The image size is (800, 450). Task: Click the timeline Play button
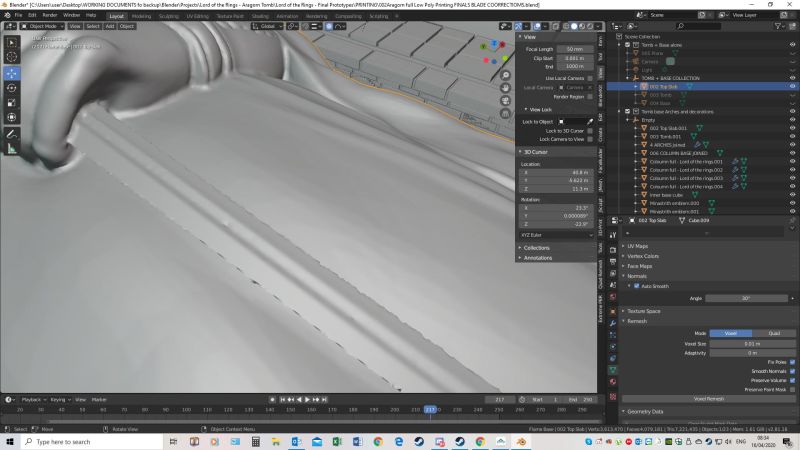[x=307, y=399]
